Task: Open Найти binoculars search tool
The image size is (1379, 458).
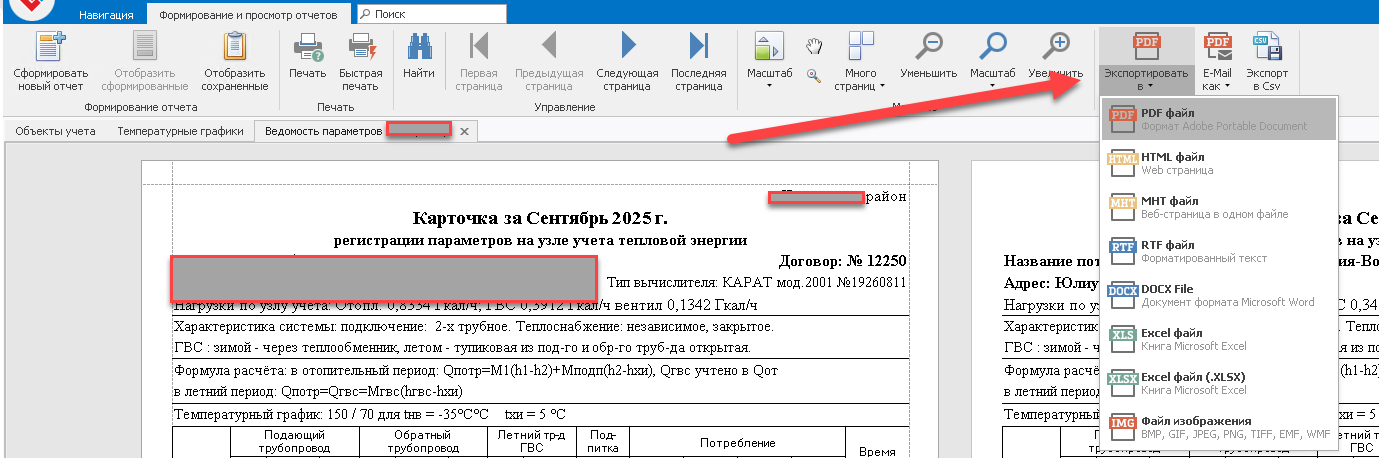Action: (418, 48)
